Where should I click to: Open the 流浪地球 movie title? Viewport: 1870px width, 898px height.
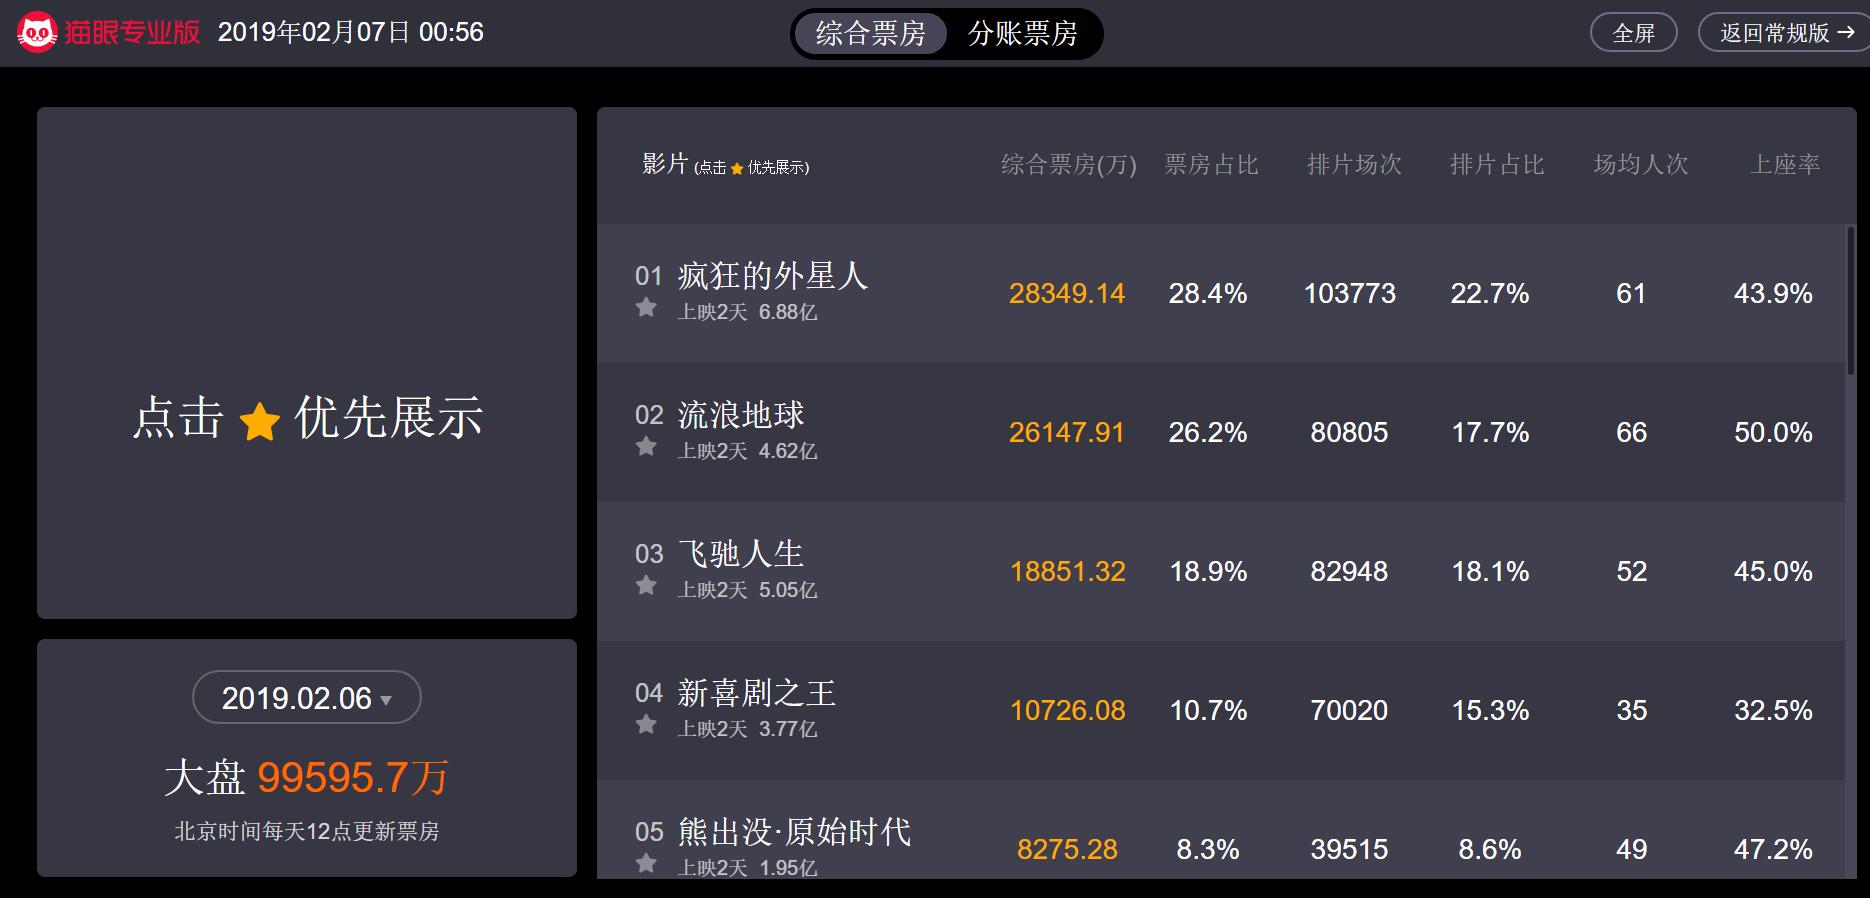(741, 415)
